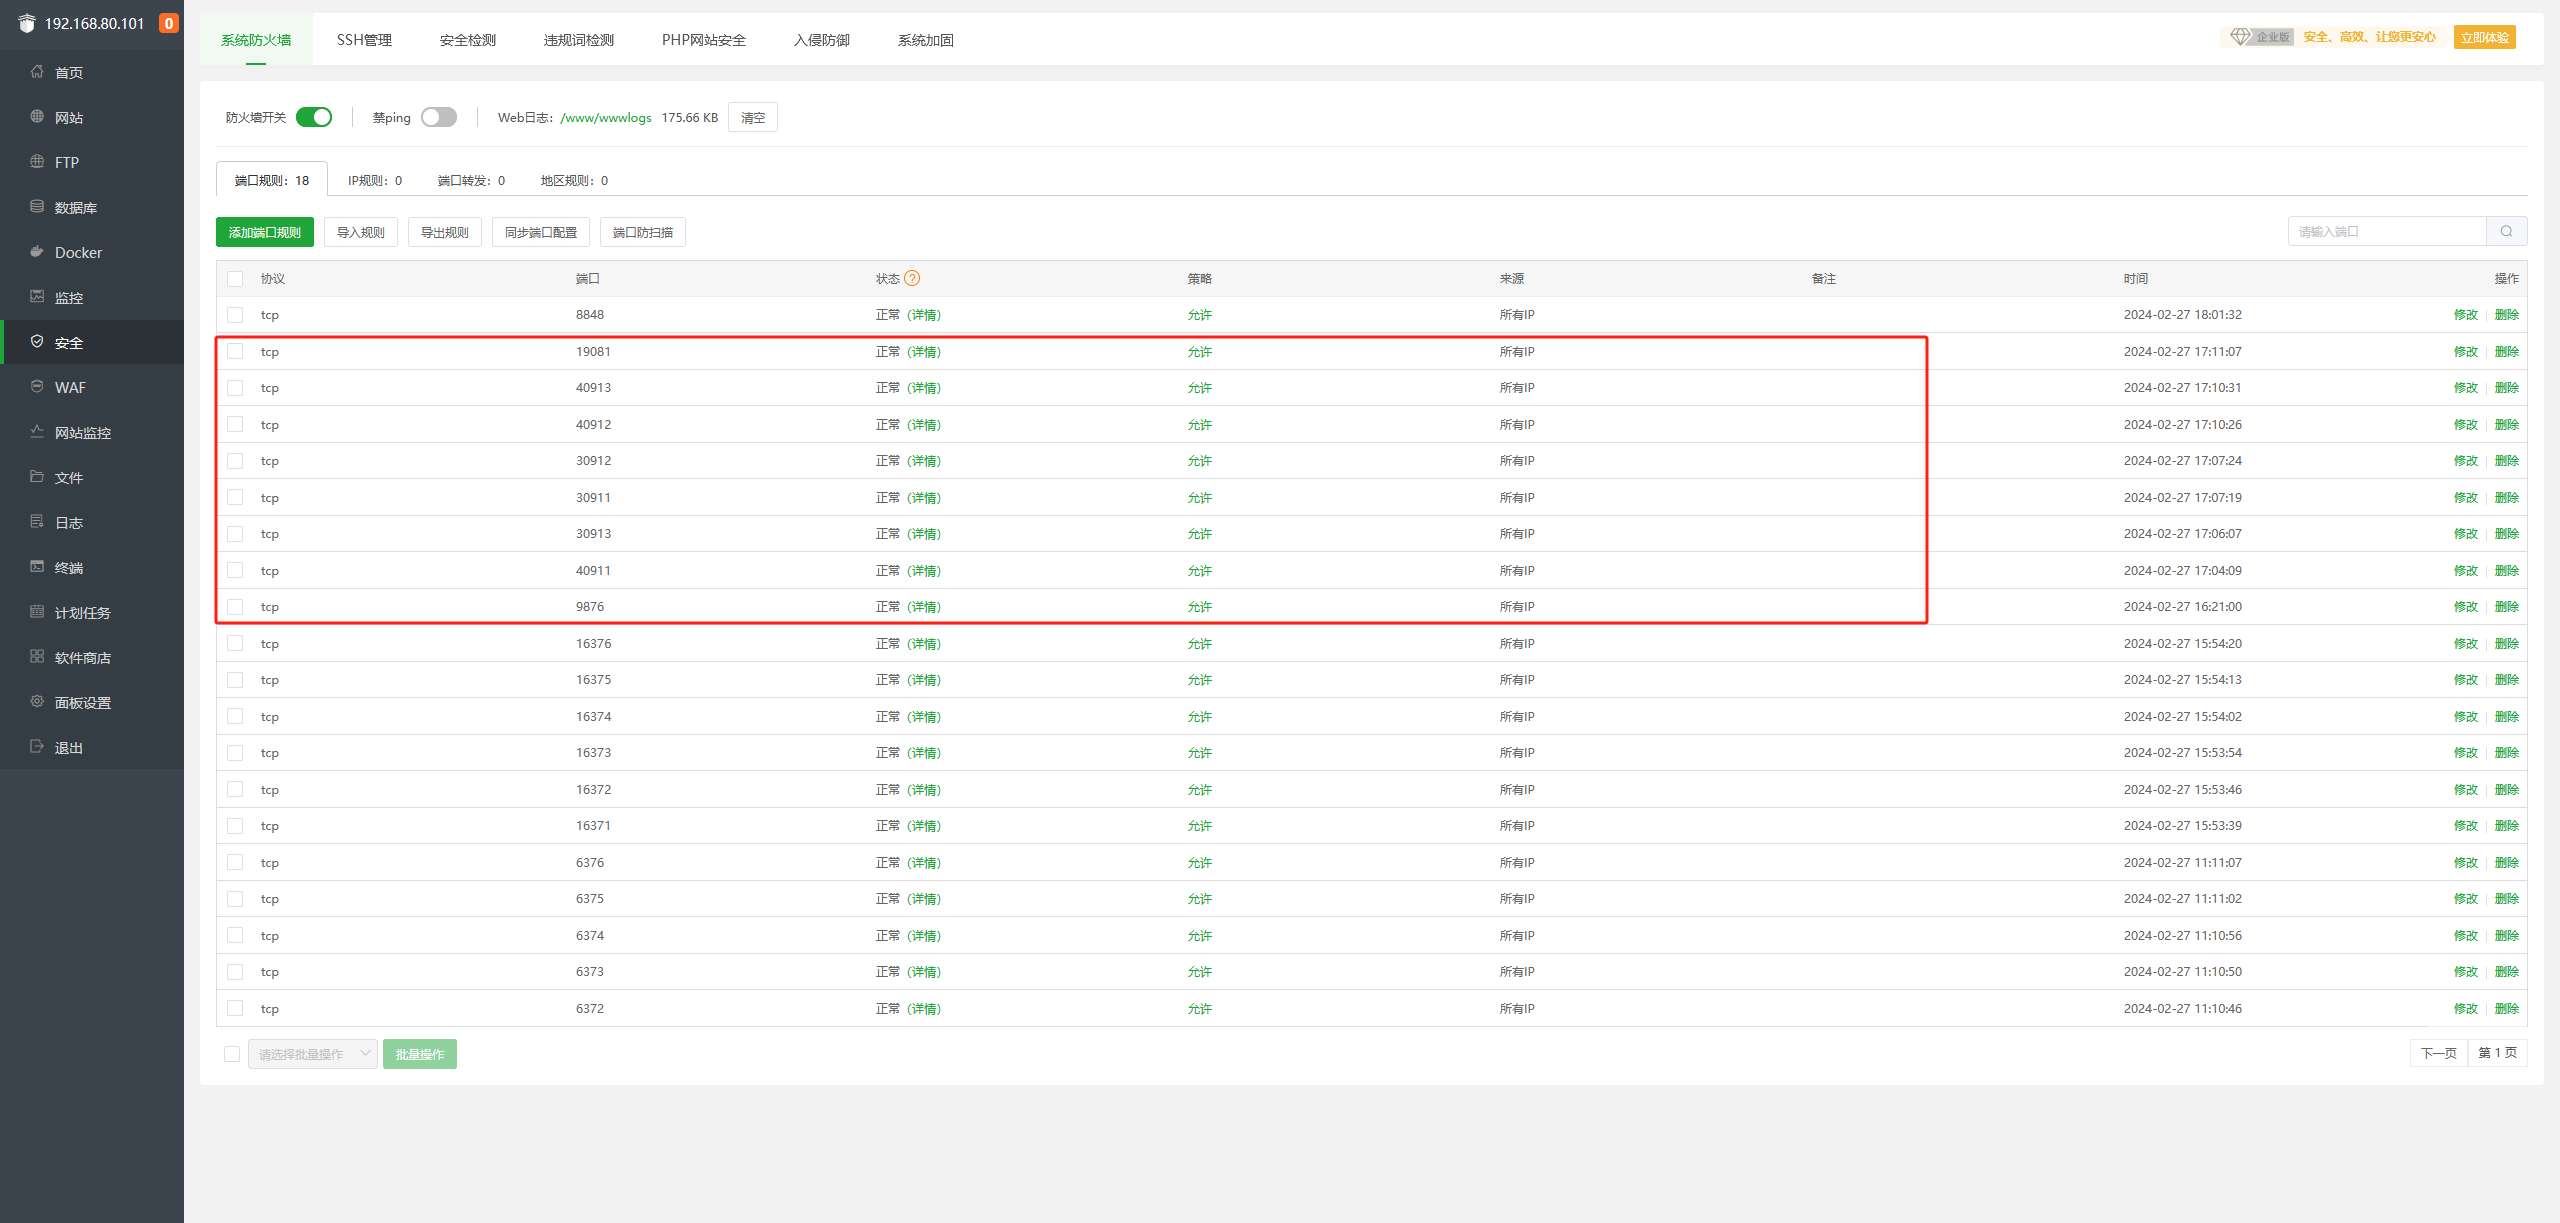Click the 状态 help question mark icon
The image size is (2560, 1223).
pyautogui.click(x=912, y=279)
